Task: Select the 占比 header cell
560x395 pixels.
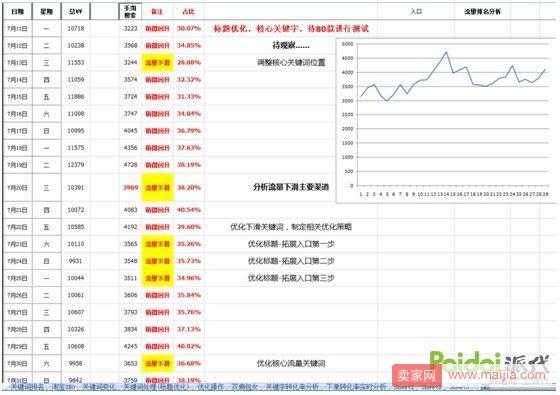Action: click(x=189, y=11)
